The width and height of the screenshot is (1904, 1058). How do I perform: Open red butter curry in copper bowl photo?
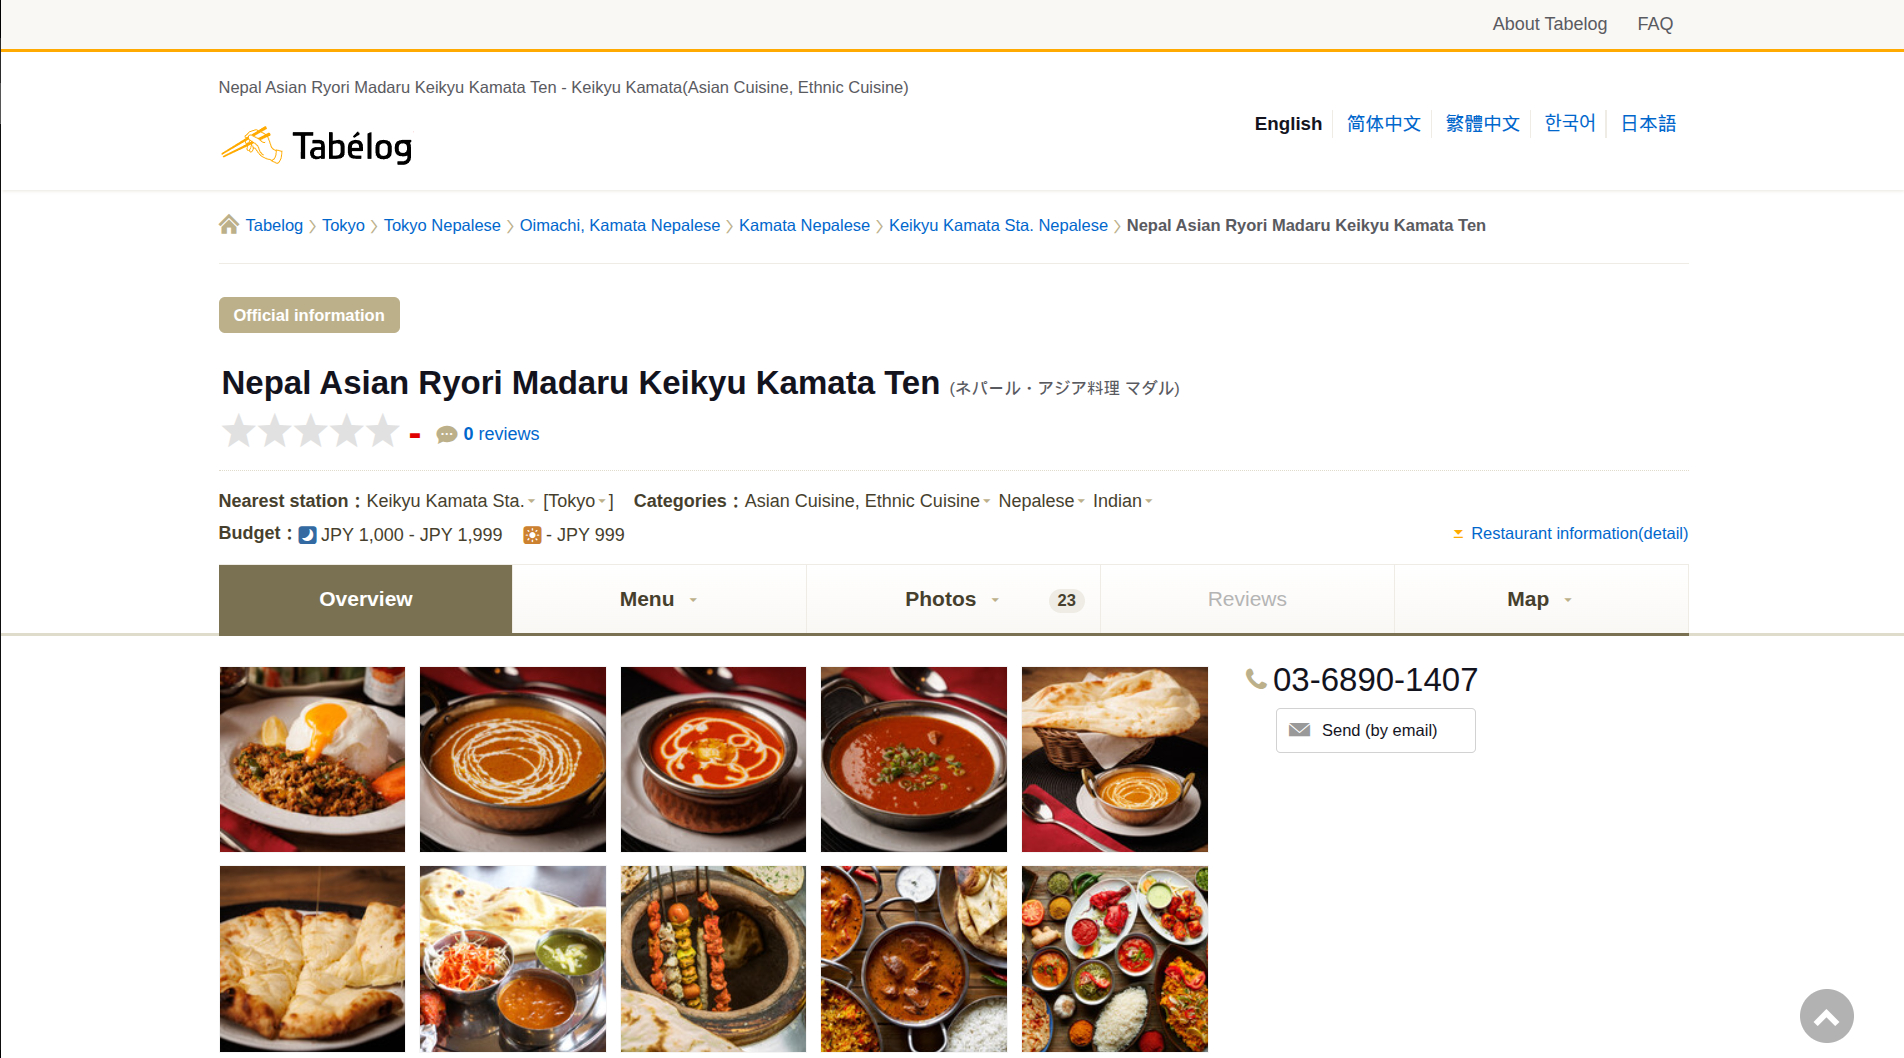713,759
